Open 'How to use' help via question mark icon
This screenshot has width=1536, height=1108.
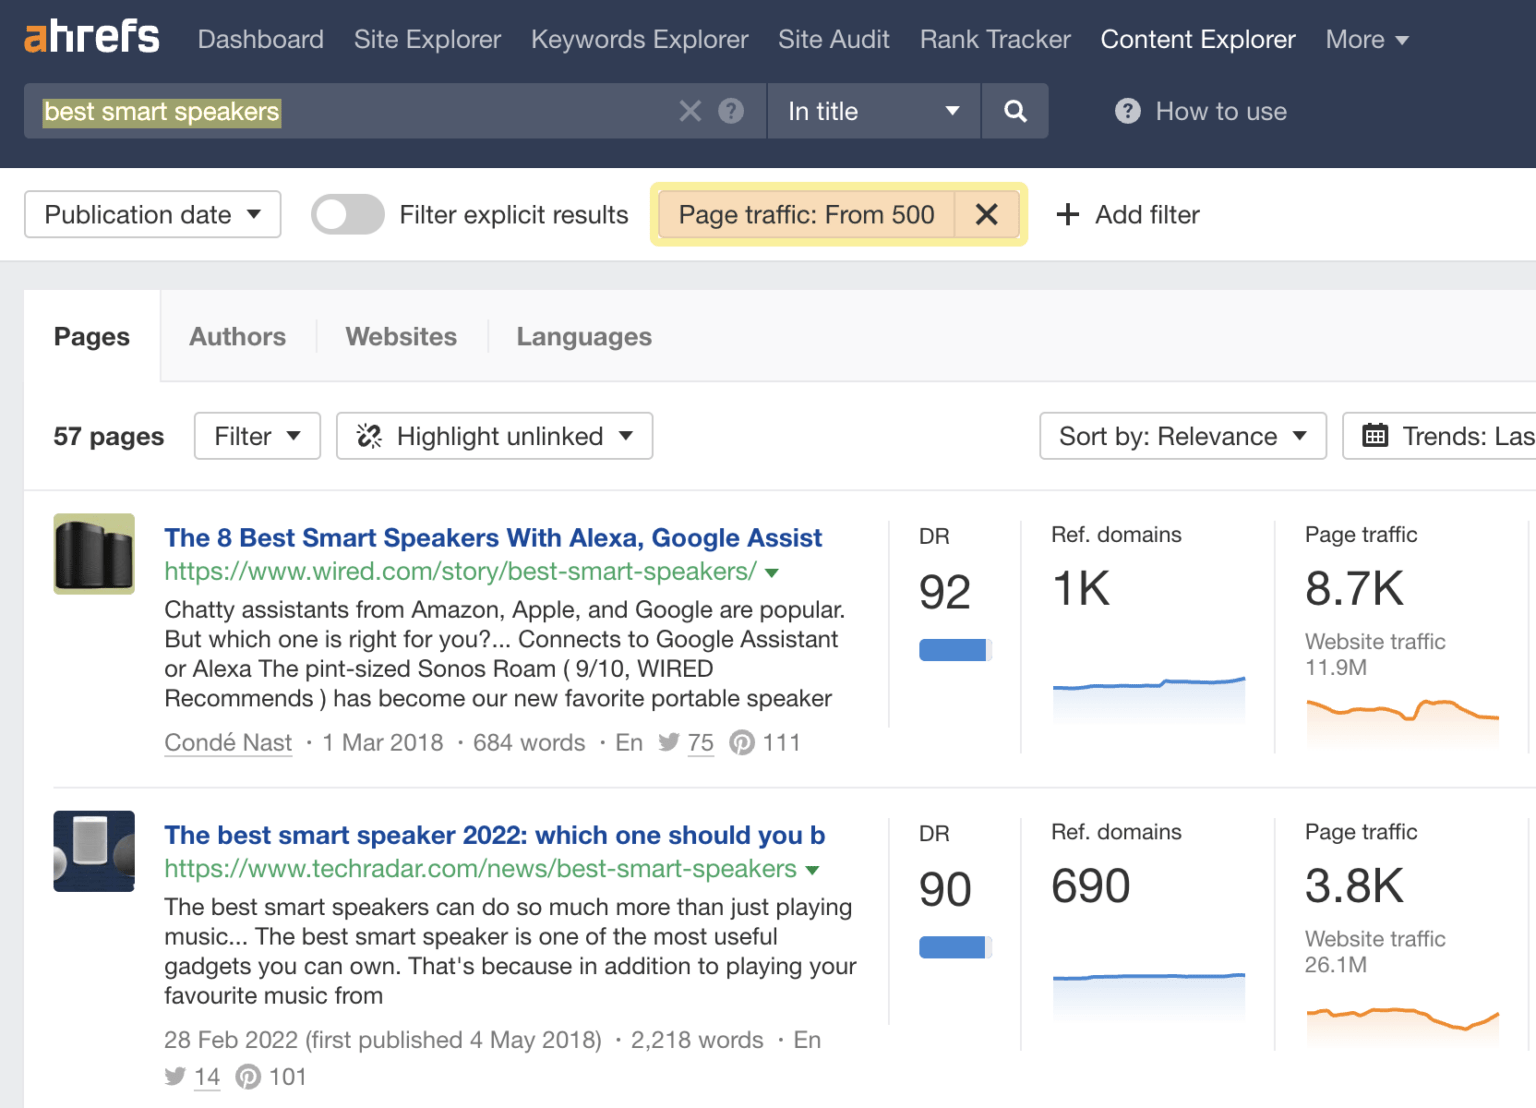tap(1127, 111)
